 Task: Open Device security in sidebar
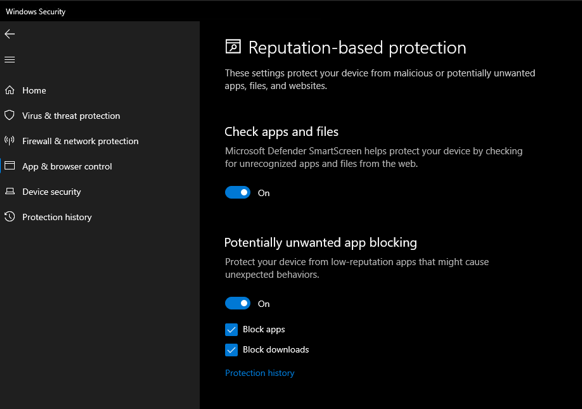tap(51, 192)
